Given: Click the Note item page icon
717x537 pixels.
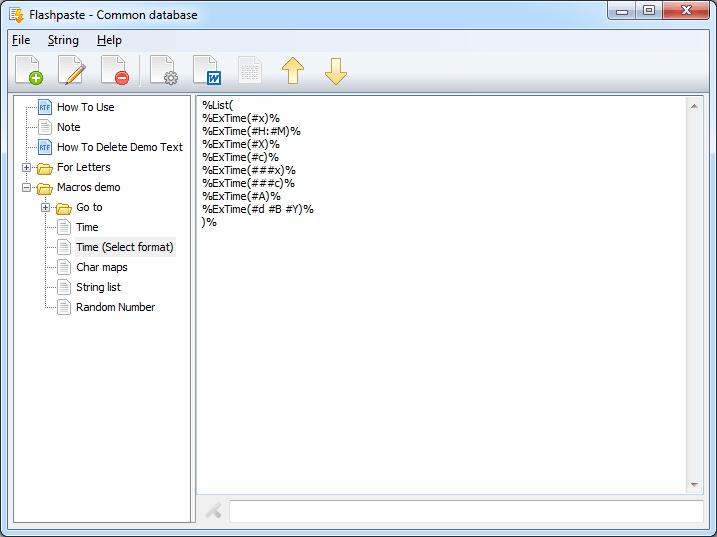Looking at the screenshot, I should click(x=45, y=127).
